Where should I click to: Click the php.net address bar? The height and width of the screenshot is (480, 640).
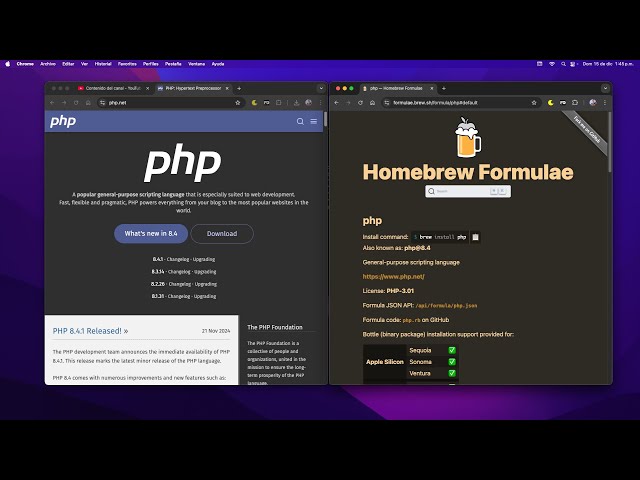(171, 103)
